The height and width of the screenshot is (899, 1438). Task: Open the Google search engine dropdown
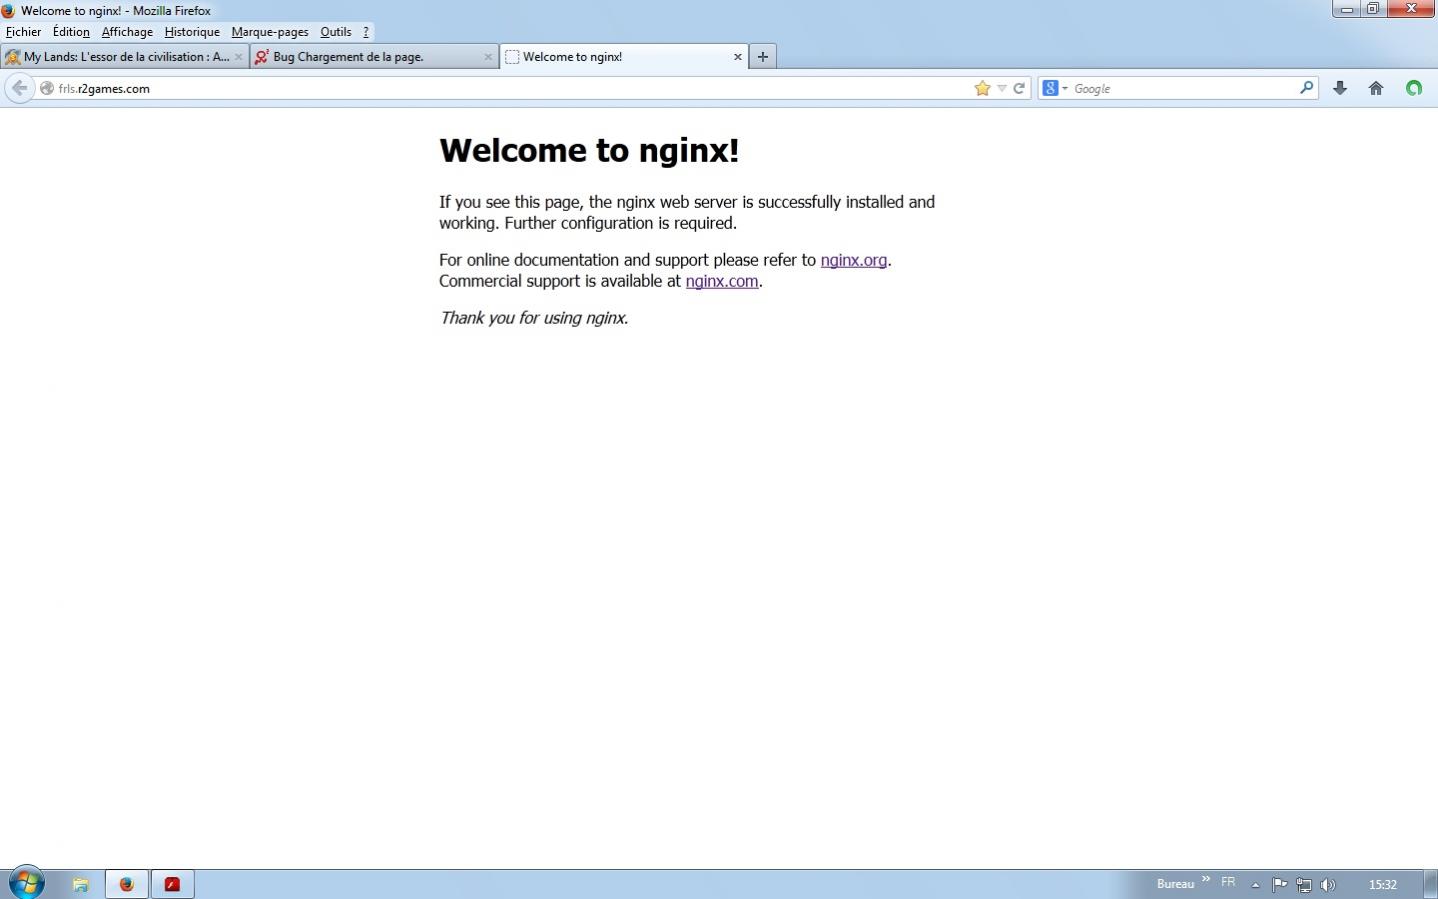[1055, 88]
